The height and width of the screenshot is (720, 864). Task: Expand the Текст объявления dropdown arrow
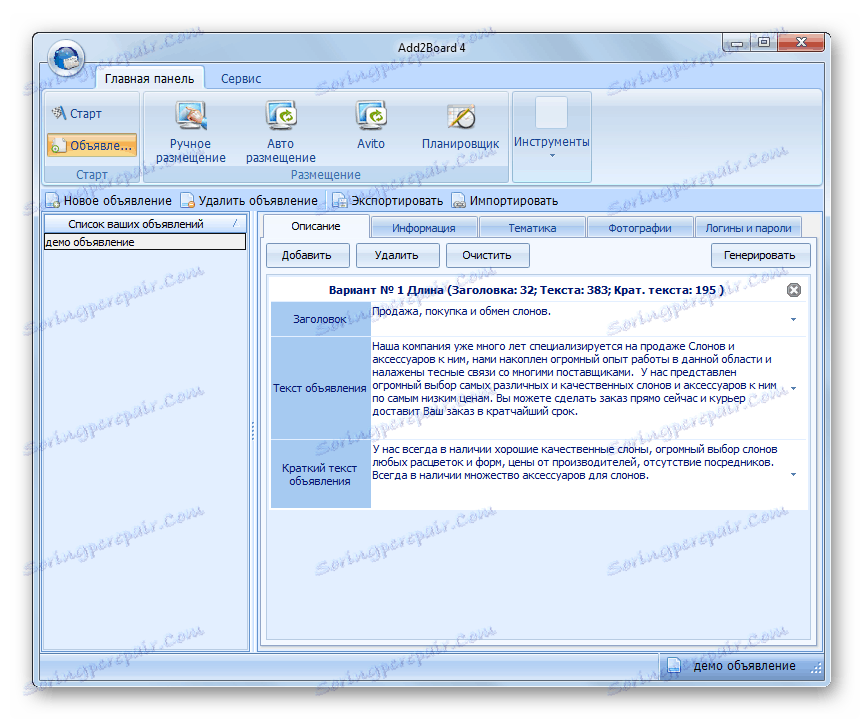pos(793,388)
